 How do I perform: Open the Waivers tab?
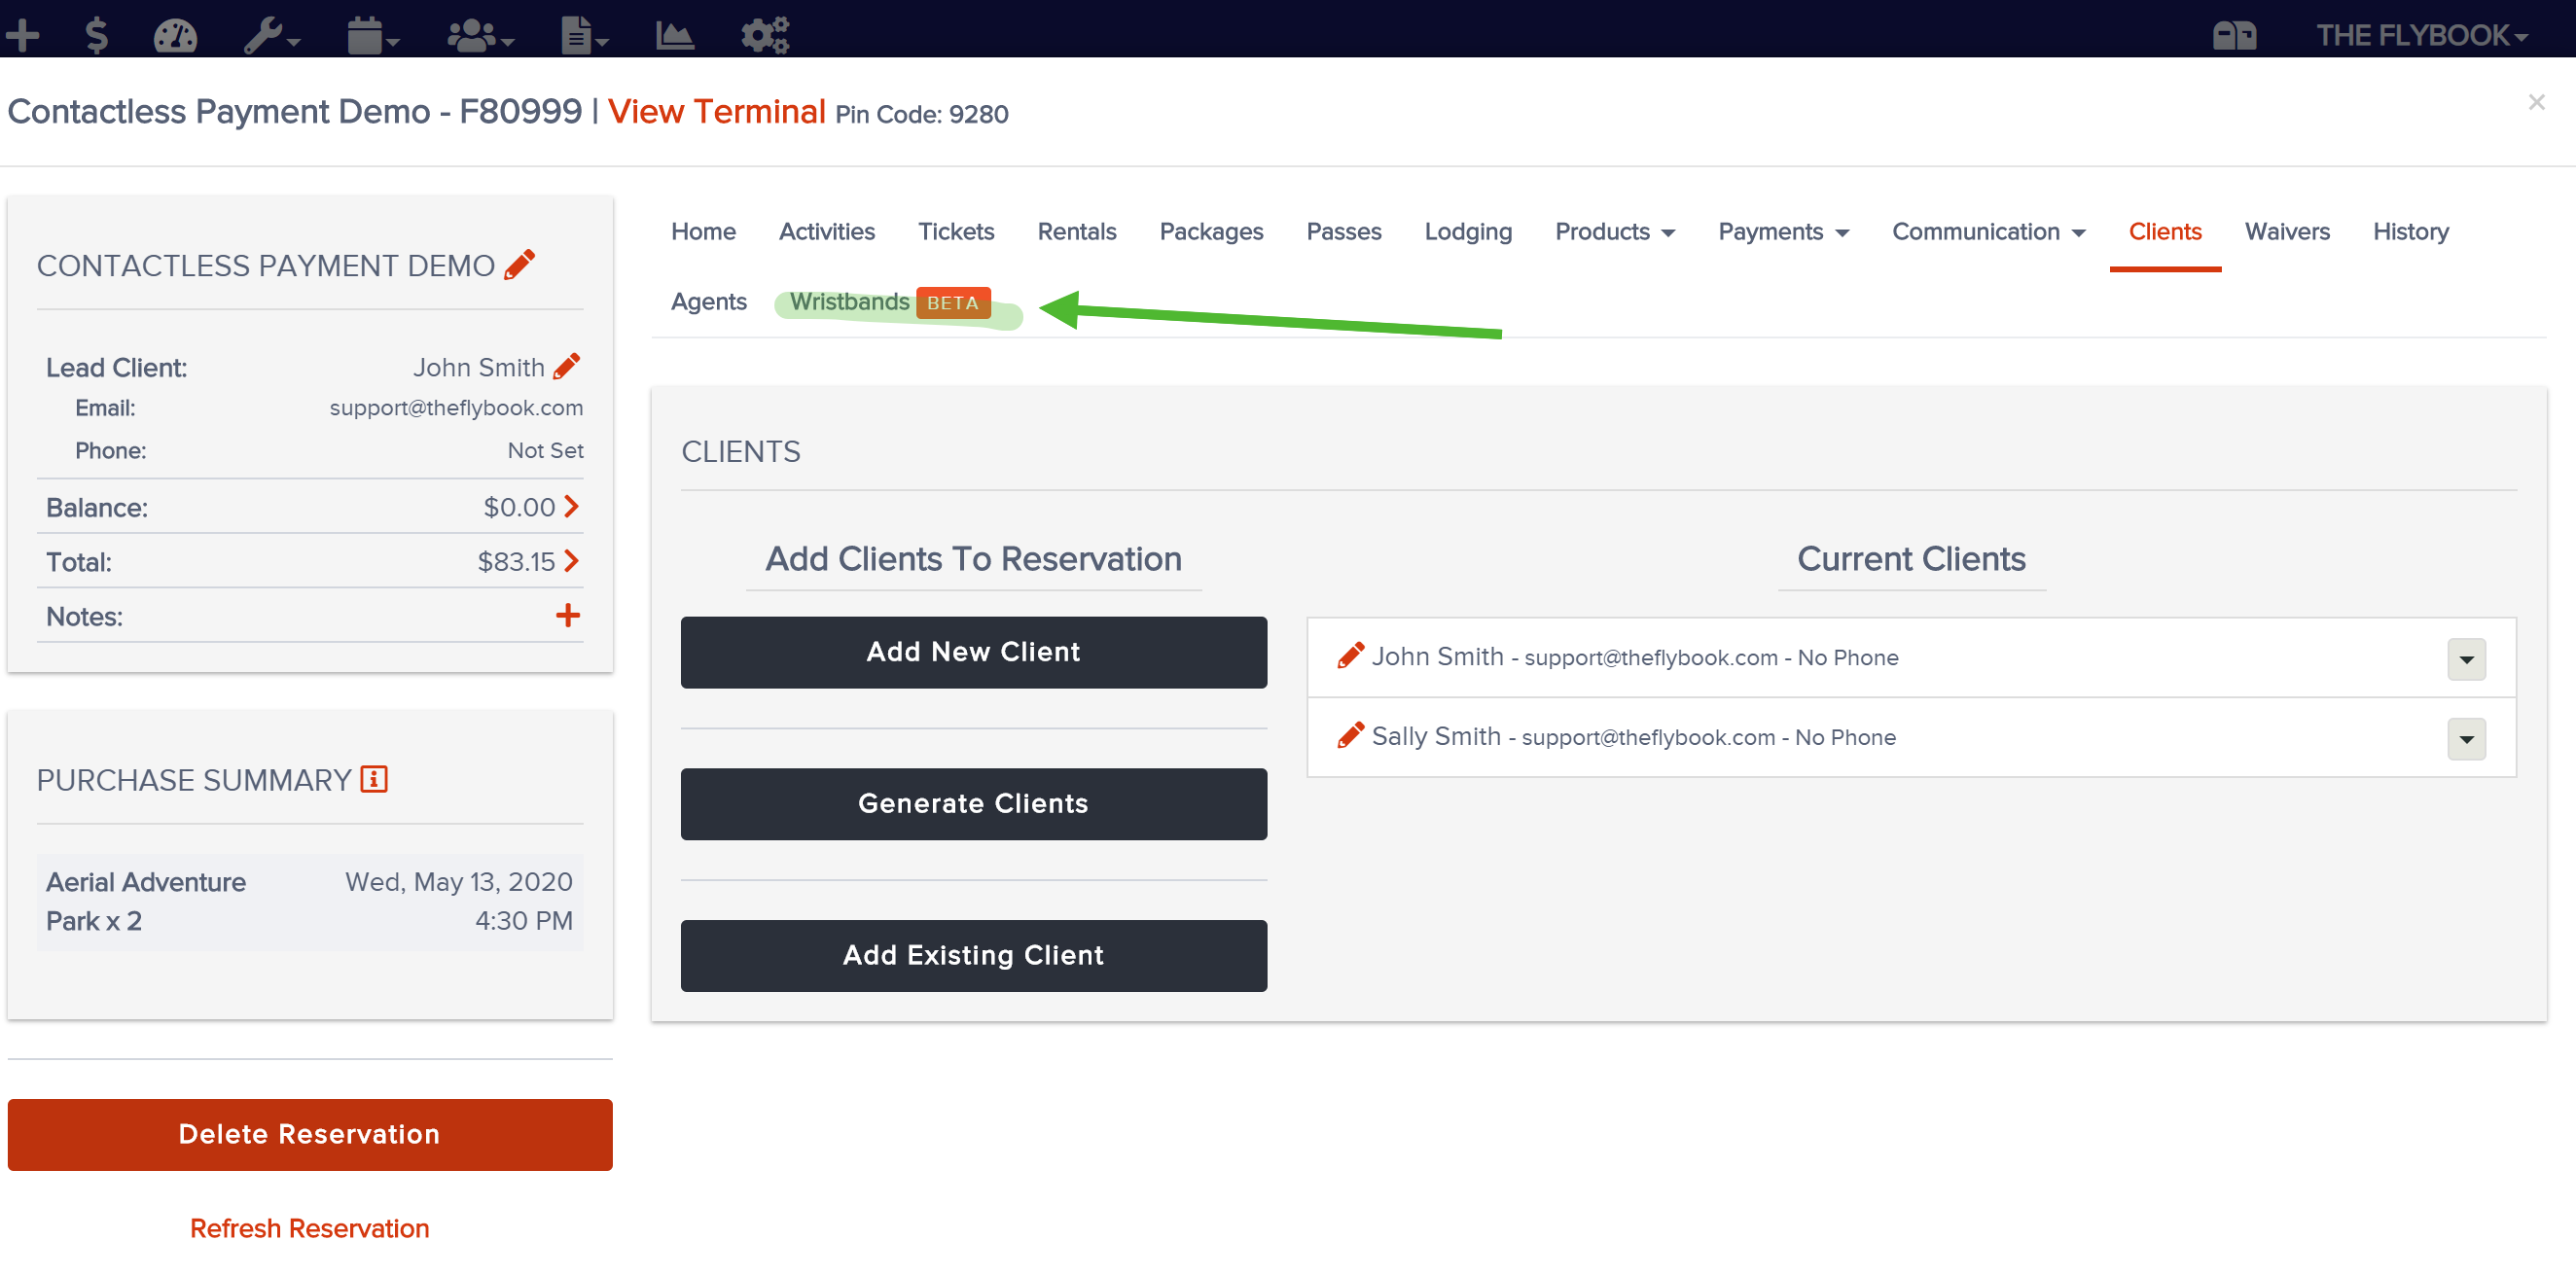tap(2287, 231)
